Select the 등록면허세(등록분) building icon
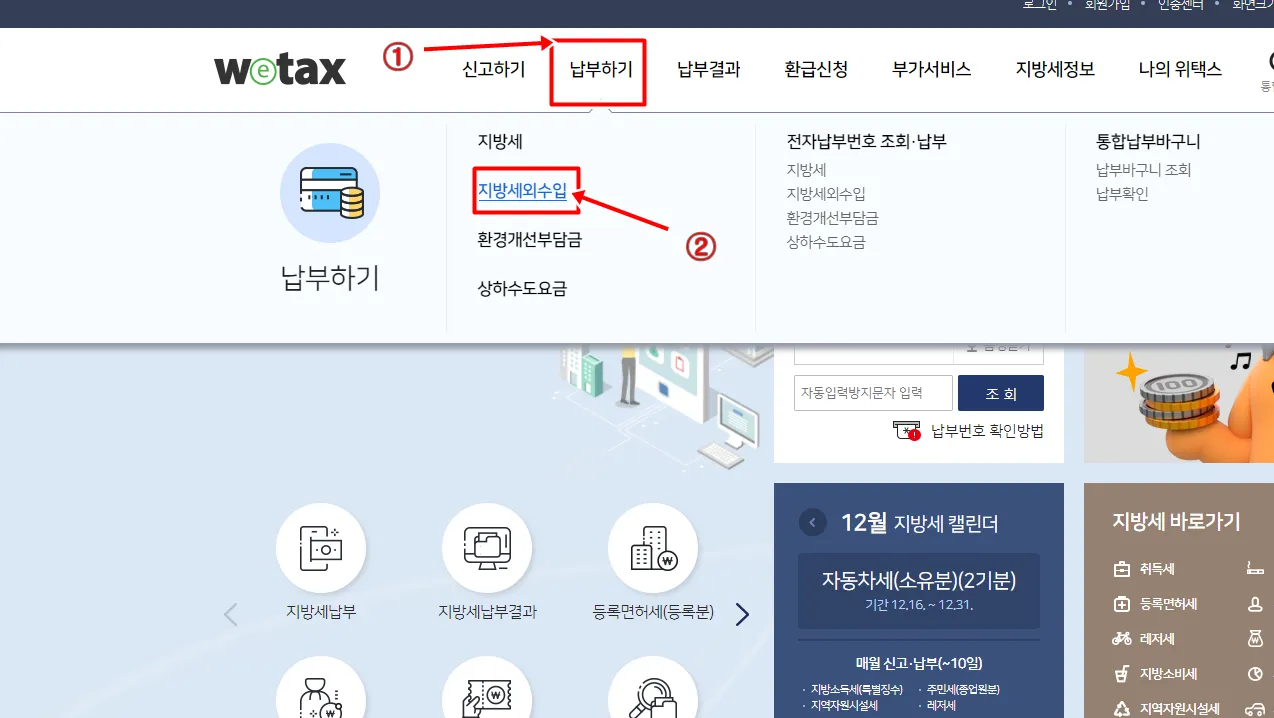This screenshot has height=718, width=1274. (x=652, y=548)
